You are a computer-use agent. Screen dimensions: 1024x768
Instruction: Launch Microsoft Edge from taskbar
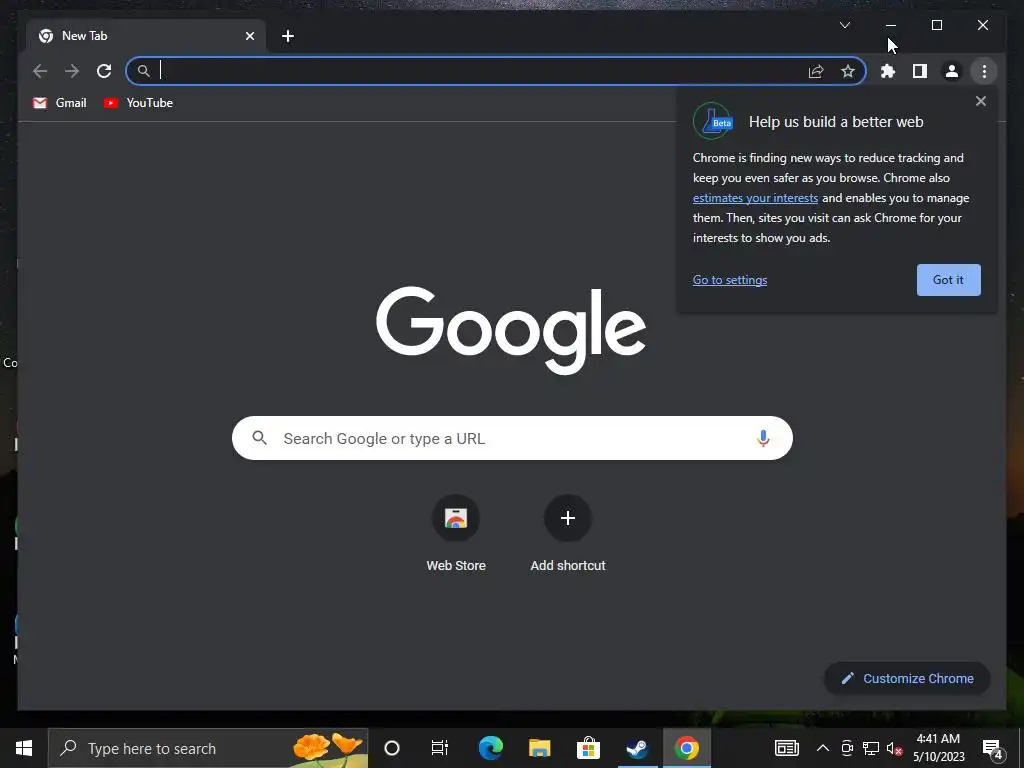490,748
